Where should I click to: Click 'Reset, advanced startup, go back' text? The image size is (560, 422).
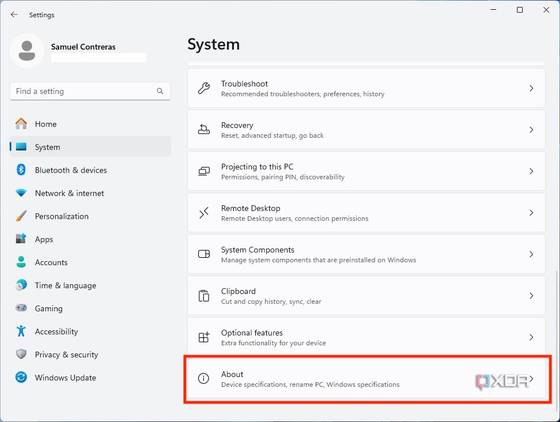(x=272, y=136)
